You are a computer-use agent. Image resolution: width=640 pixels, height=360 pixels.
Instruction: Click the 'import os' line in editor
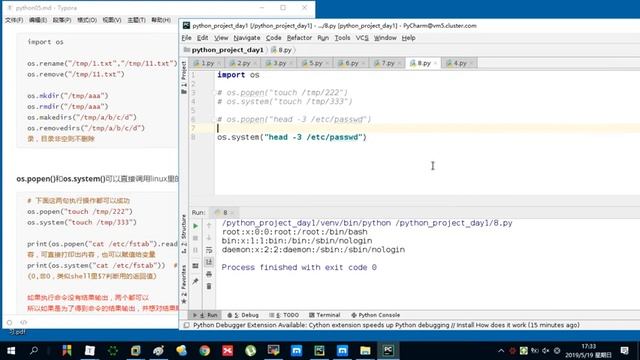(238, 75)
